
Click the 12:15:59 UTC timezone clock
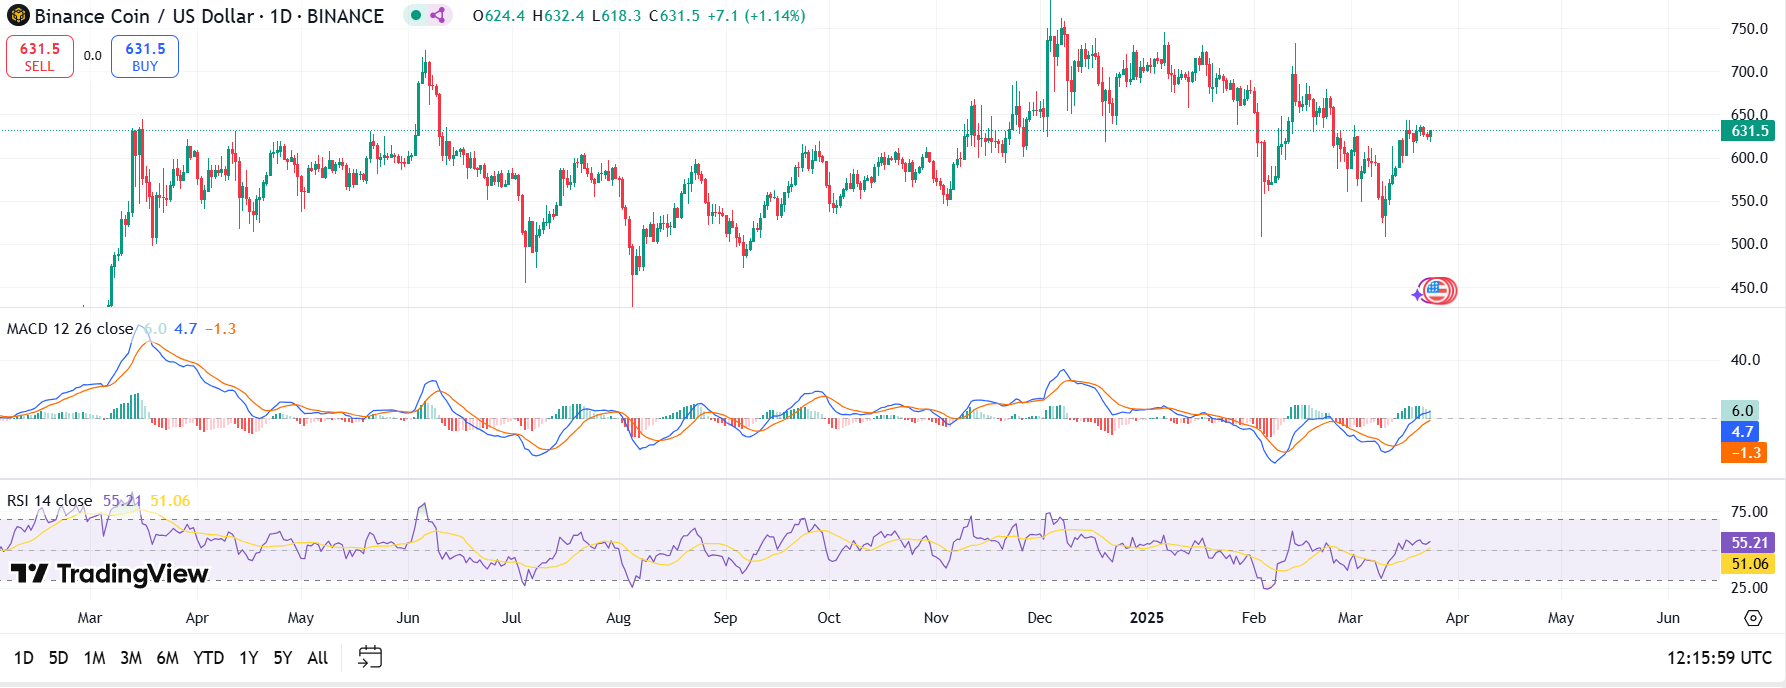[1719, 658]
